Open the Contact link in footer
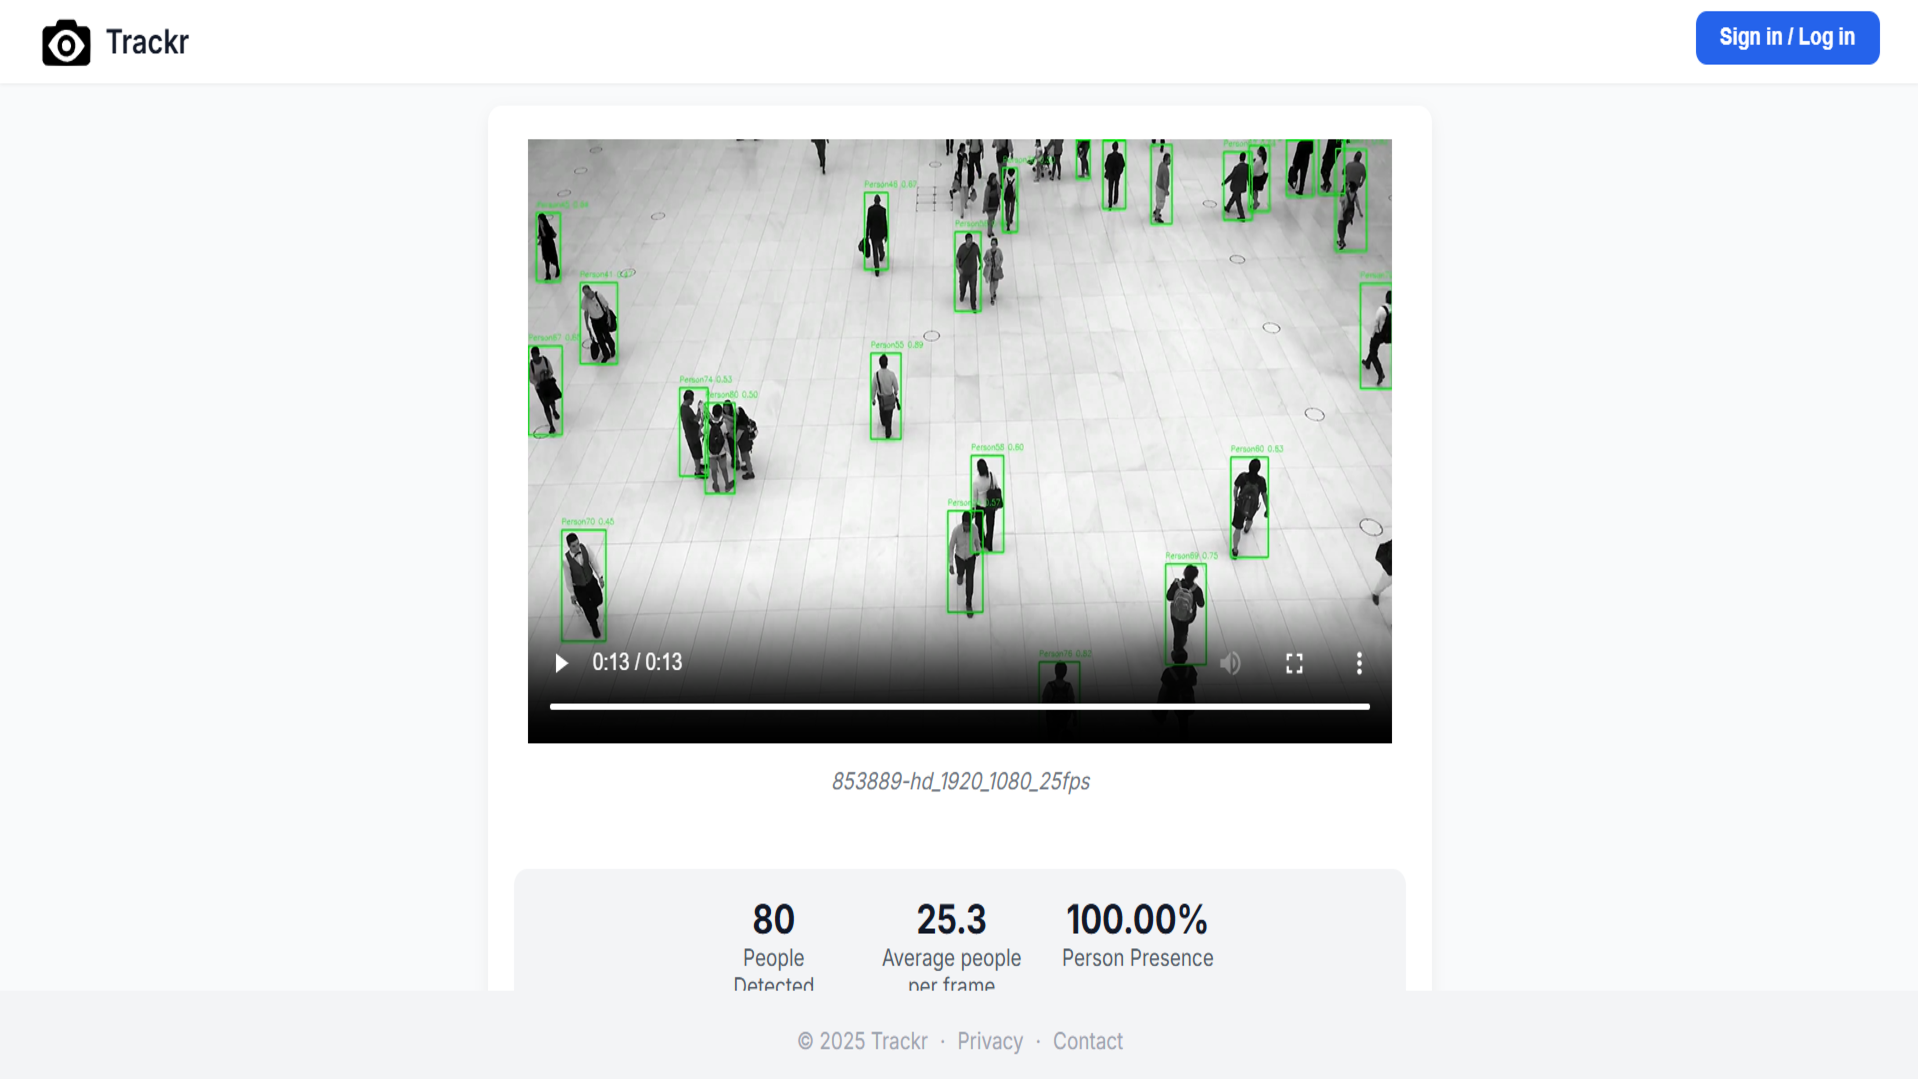The width and height of the screenshot is (1918, 1079). click(x=1087, y=1041)
